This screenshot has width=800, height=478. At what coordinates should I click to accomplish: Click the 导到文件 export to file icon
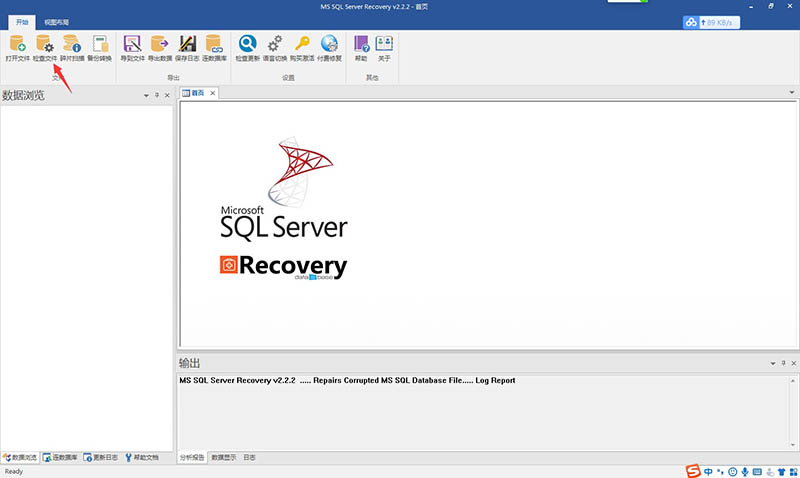(133, 48)
